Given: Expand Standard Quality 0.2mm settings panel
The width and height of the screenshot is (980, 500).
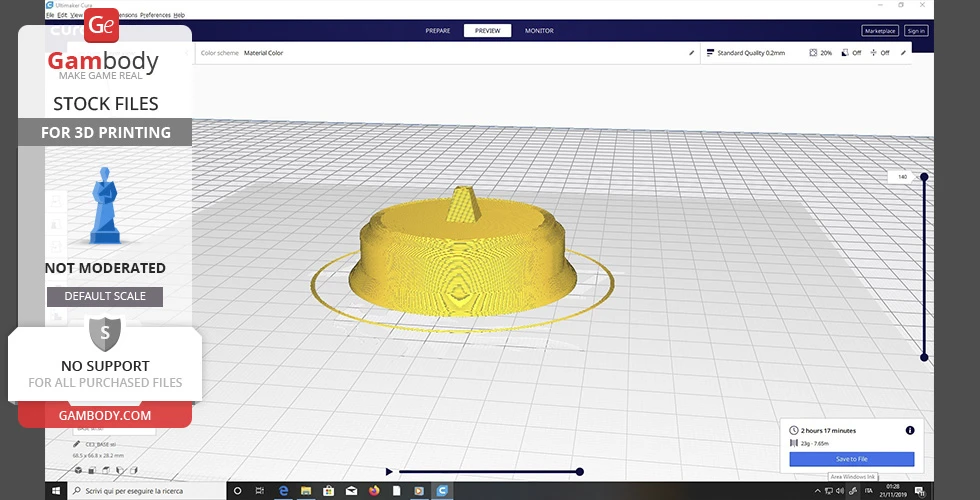Looking at the screenshot, I should click(806, 53).
